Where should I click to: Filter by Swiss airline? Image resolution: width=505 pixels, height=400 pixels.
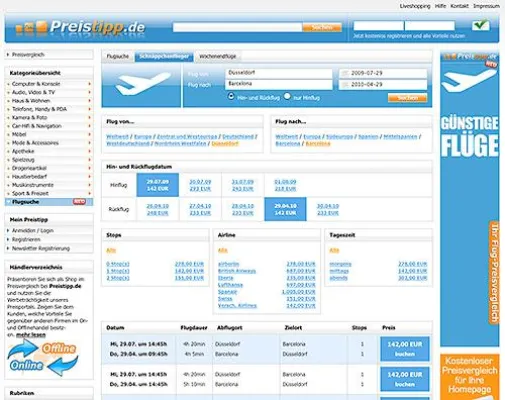tap(225, 299)
